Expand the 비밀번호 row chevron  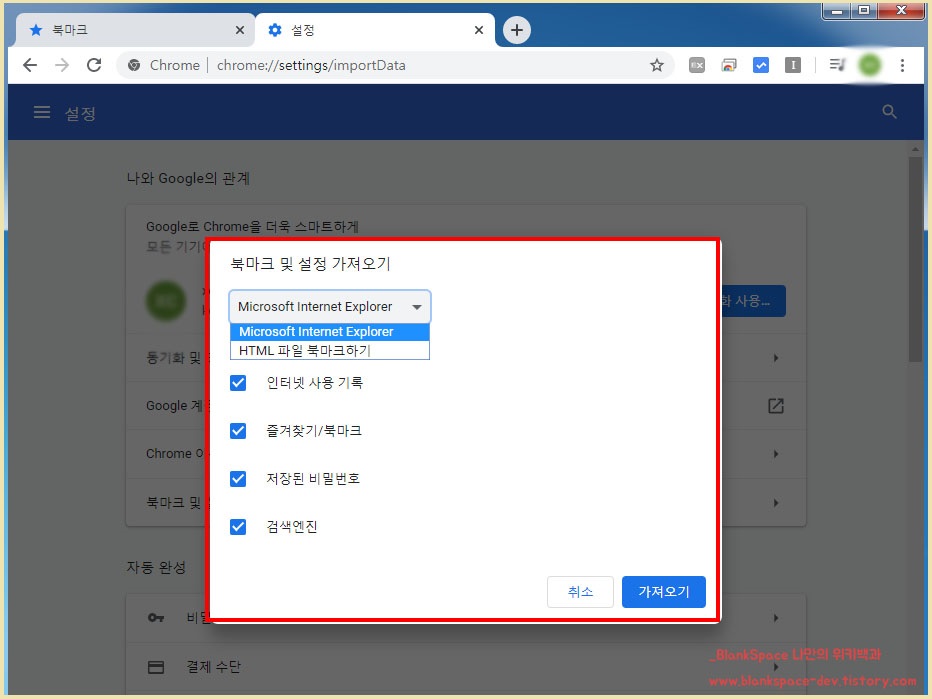click(776, 618)
